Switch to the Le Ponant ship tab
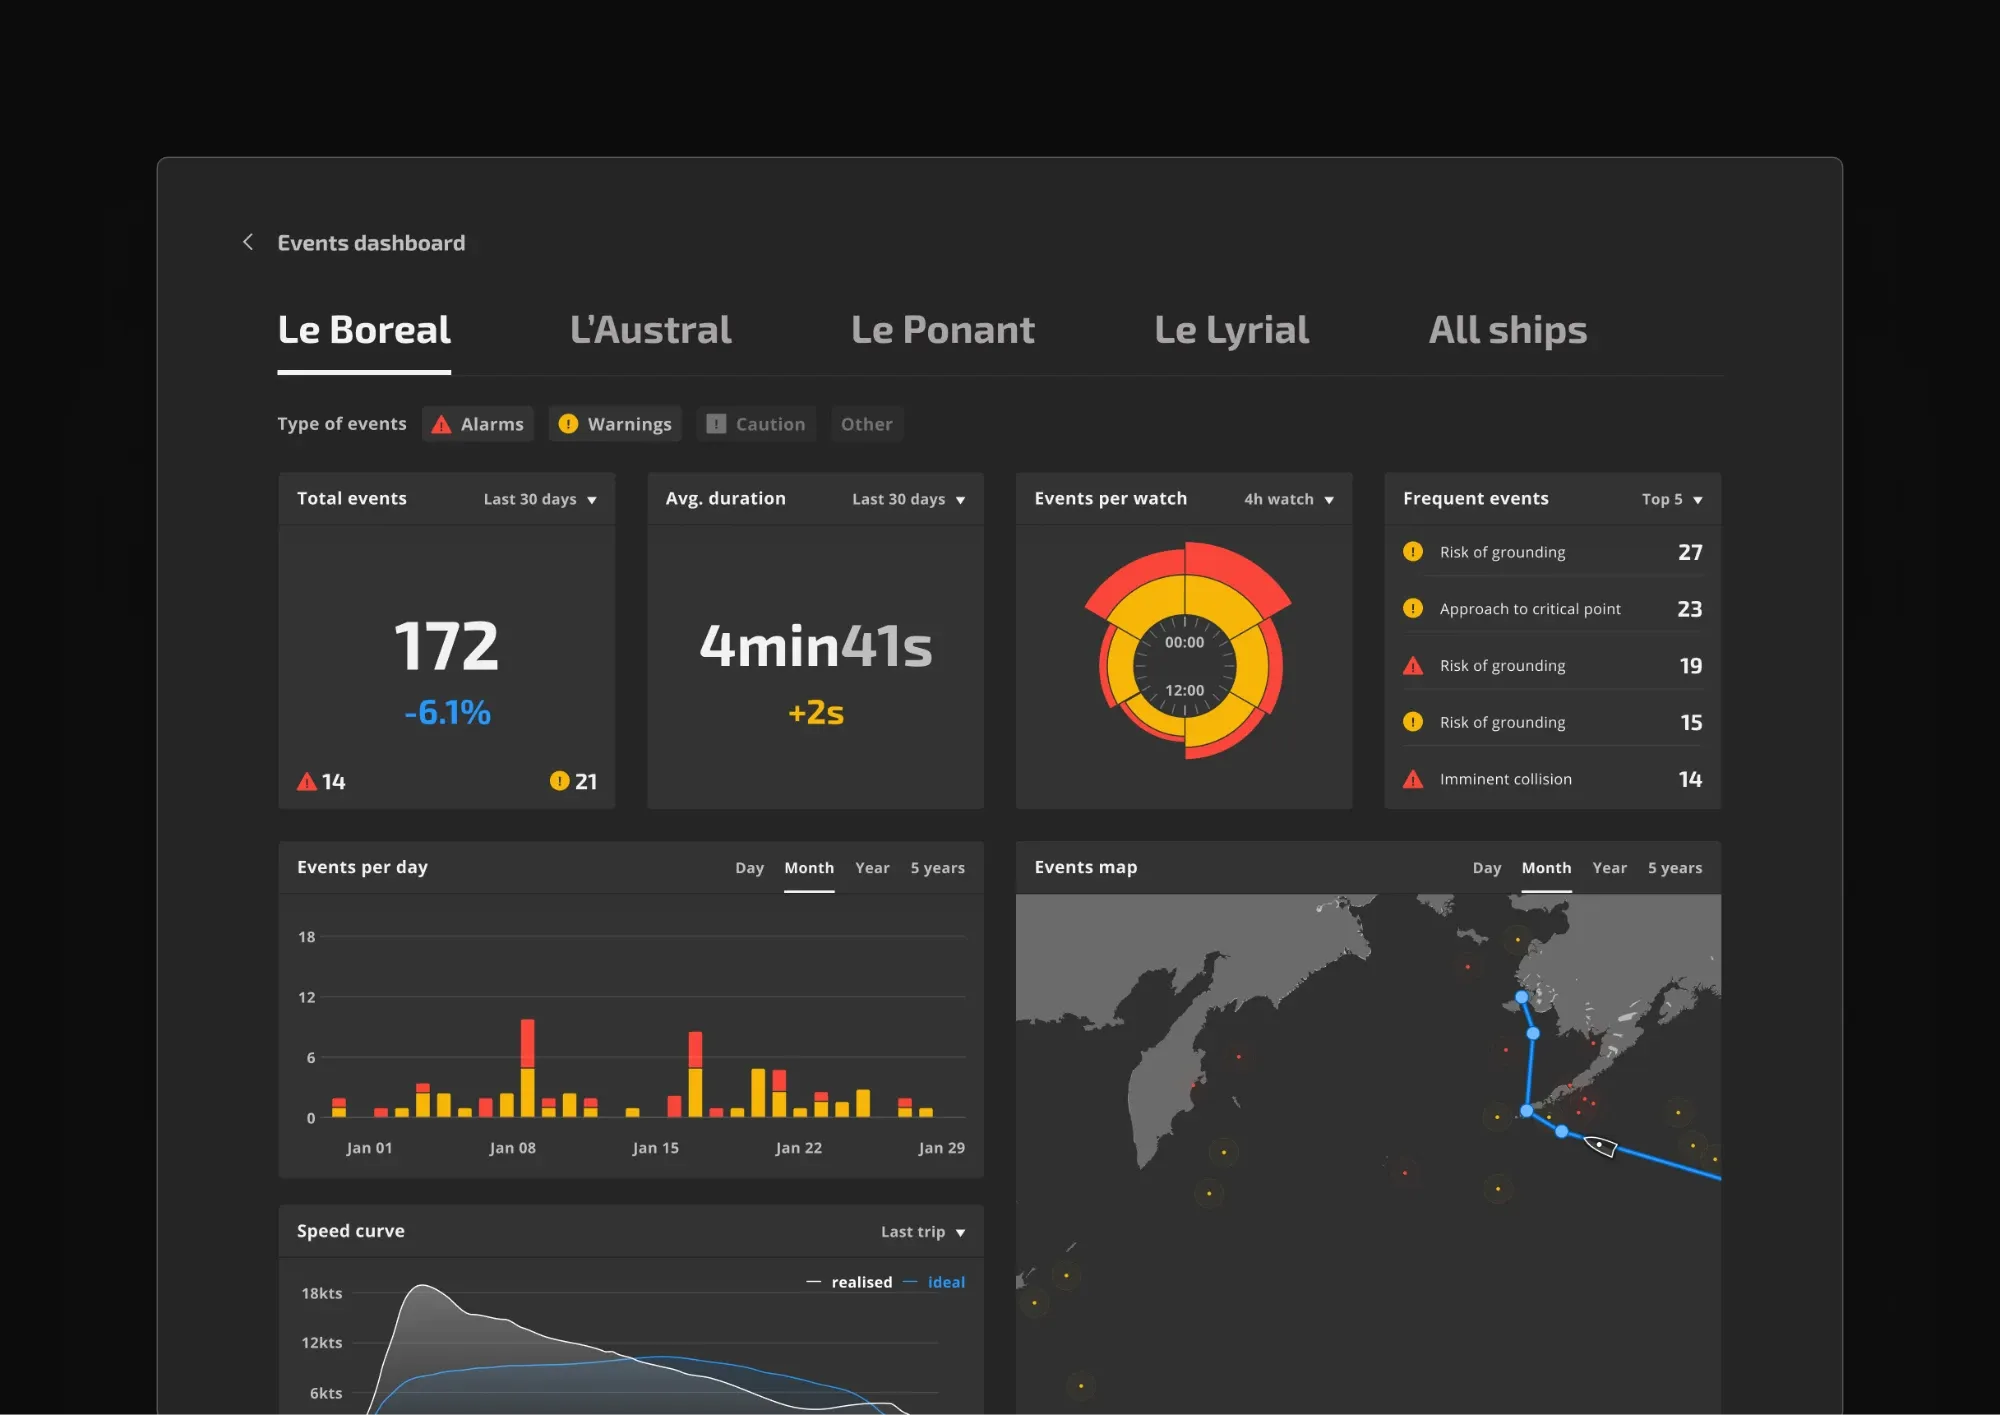Image resolution: width=2000 pixels, height=1415 pixels. click(x=943, y=330)
